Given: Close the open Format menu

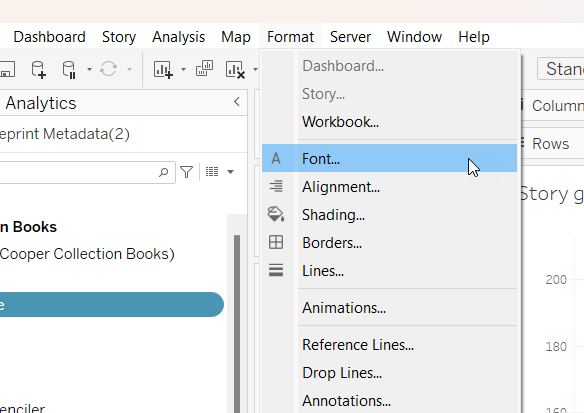Looking at the screenshot, I should pyautogui.click(x=290, y=37).
